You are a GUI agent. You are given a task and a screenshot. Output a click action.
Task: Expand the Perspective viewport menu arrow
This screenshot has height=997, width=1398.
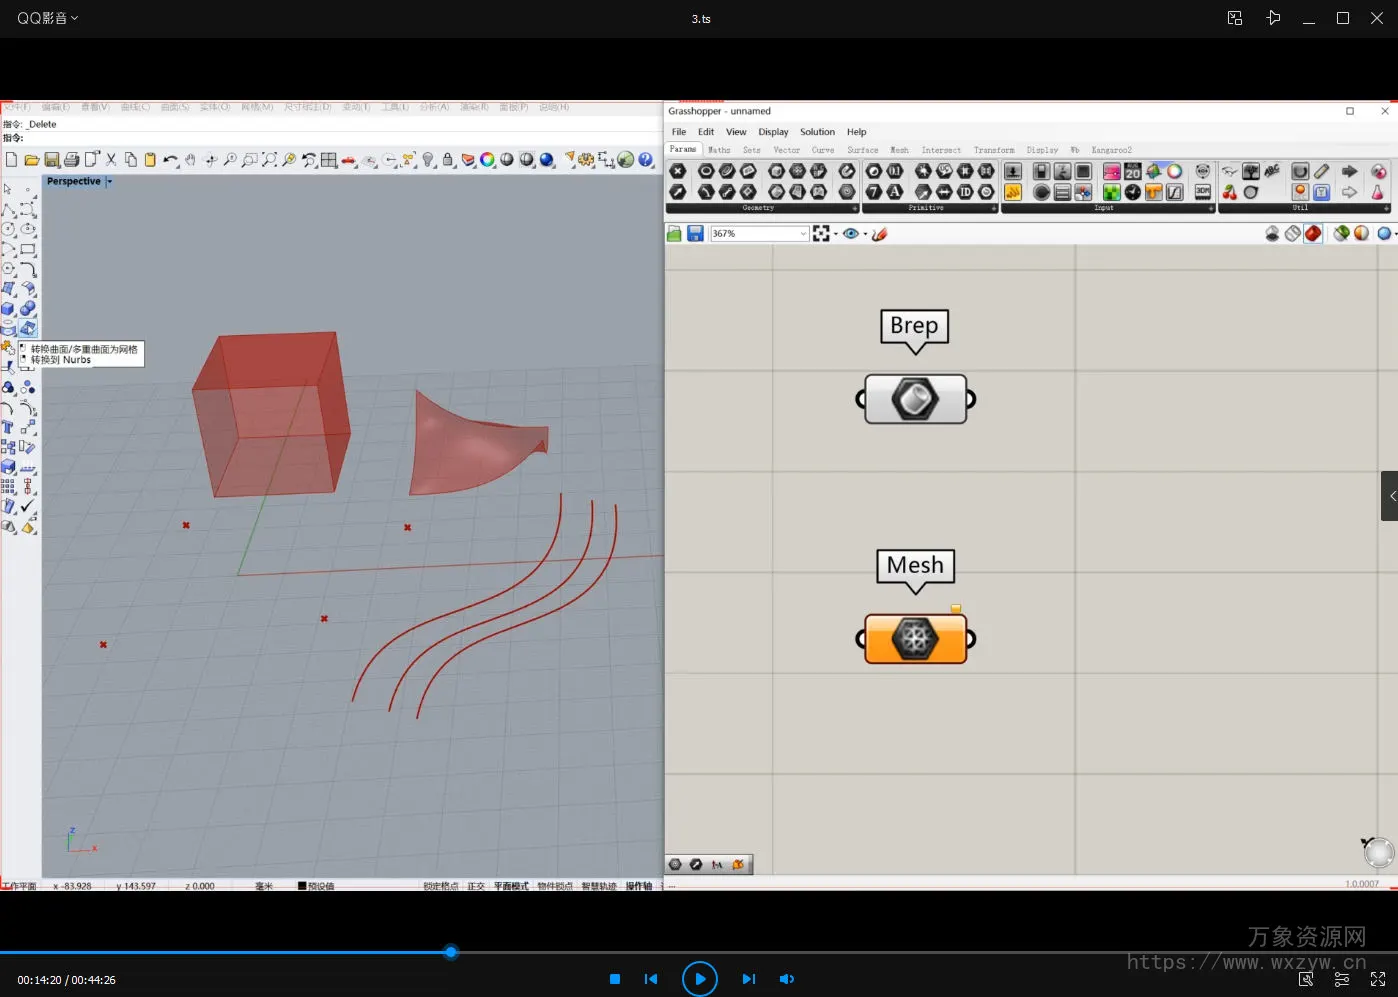[x=109, y=182]
